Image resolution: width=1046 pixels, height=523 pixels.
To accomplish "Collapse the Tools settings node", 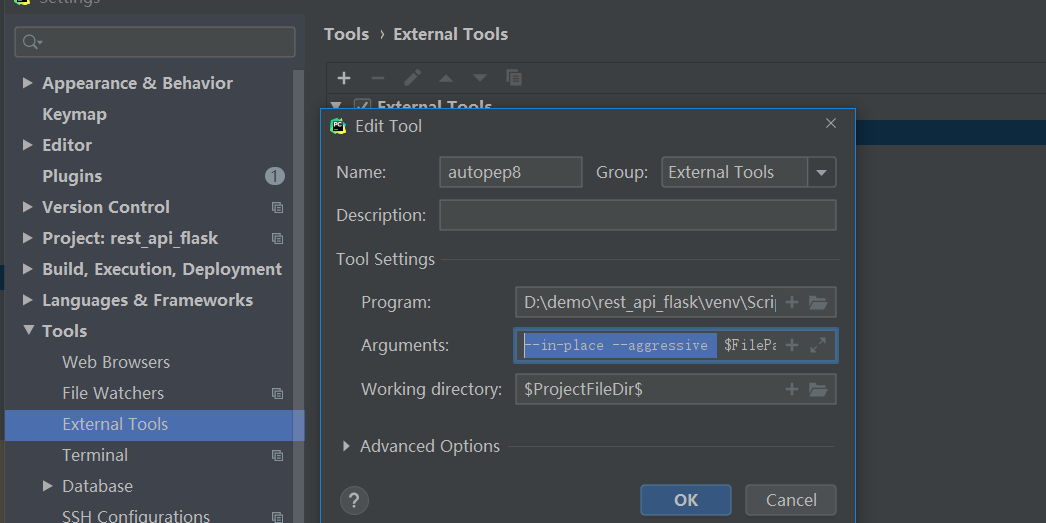I will tap(28, 330).
